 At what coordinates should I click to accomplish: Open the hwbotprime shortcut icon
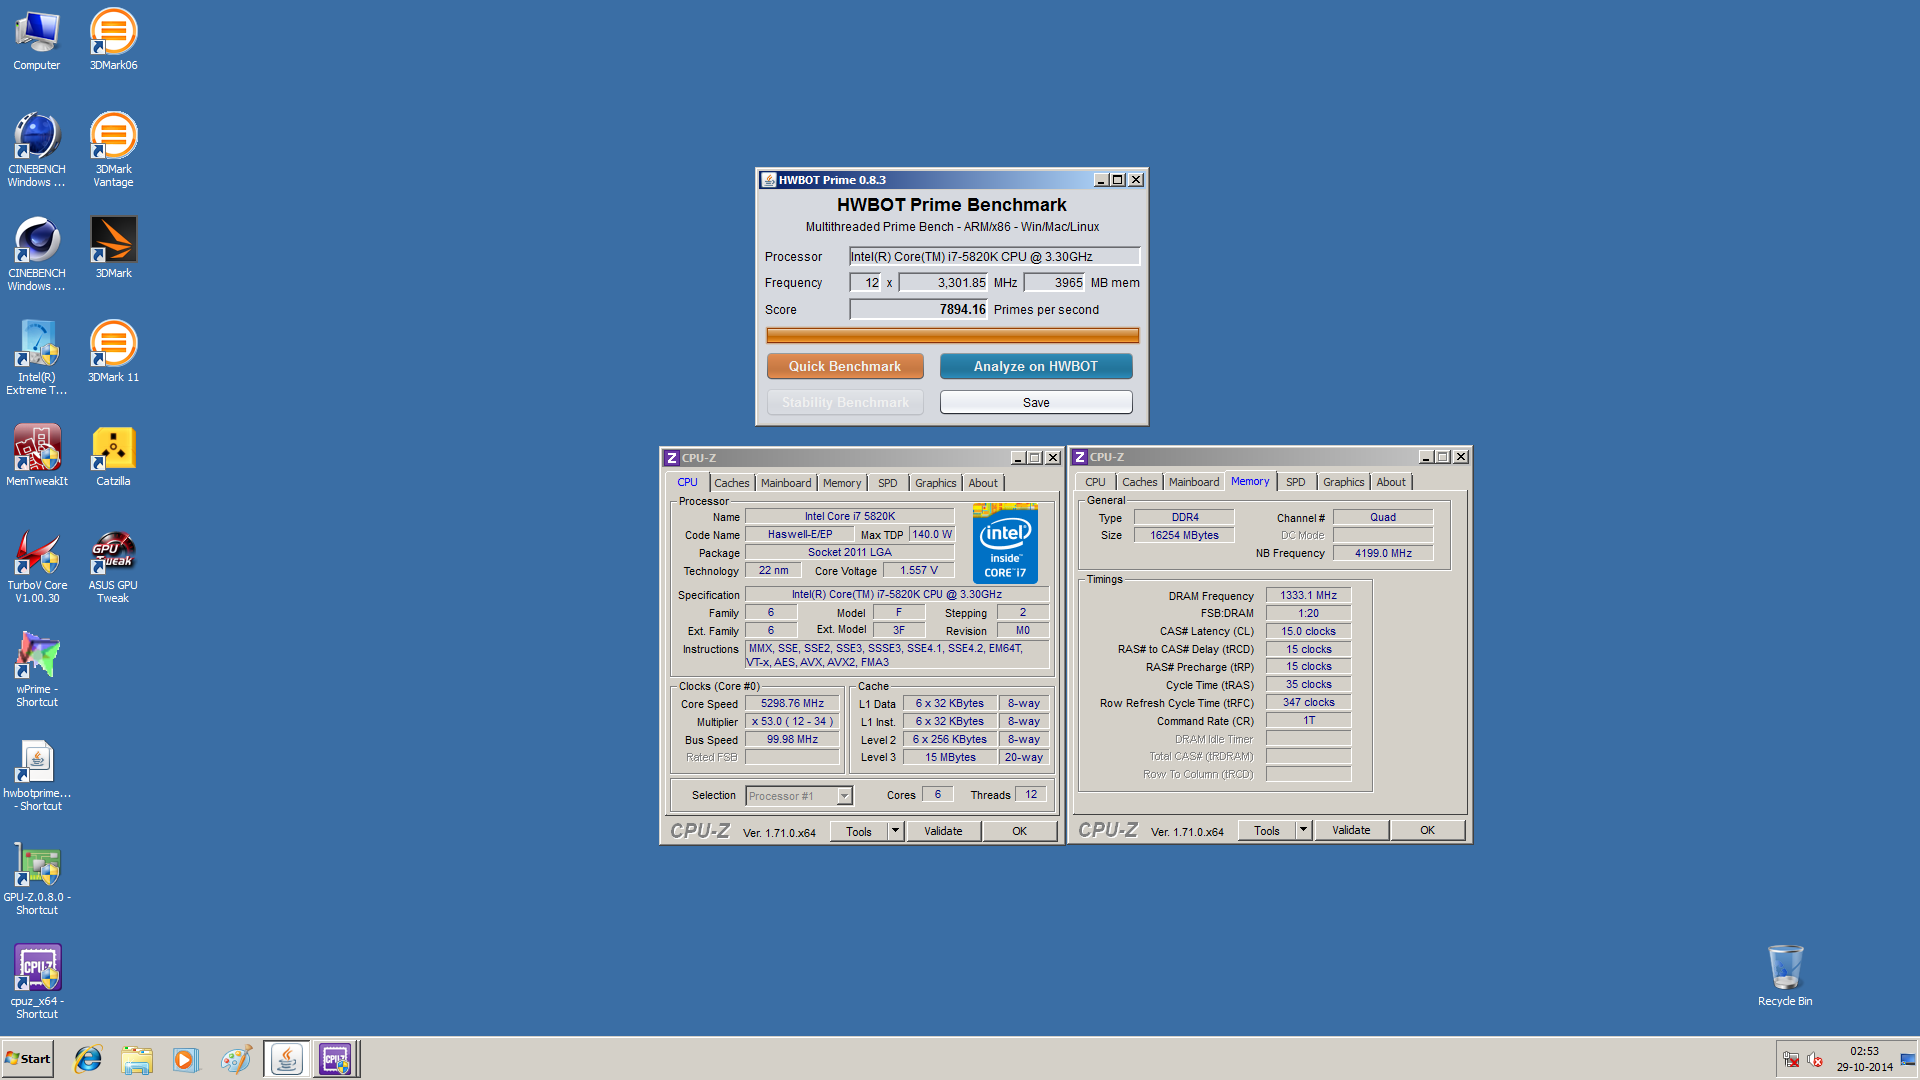37,774
